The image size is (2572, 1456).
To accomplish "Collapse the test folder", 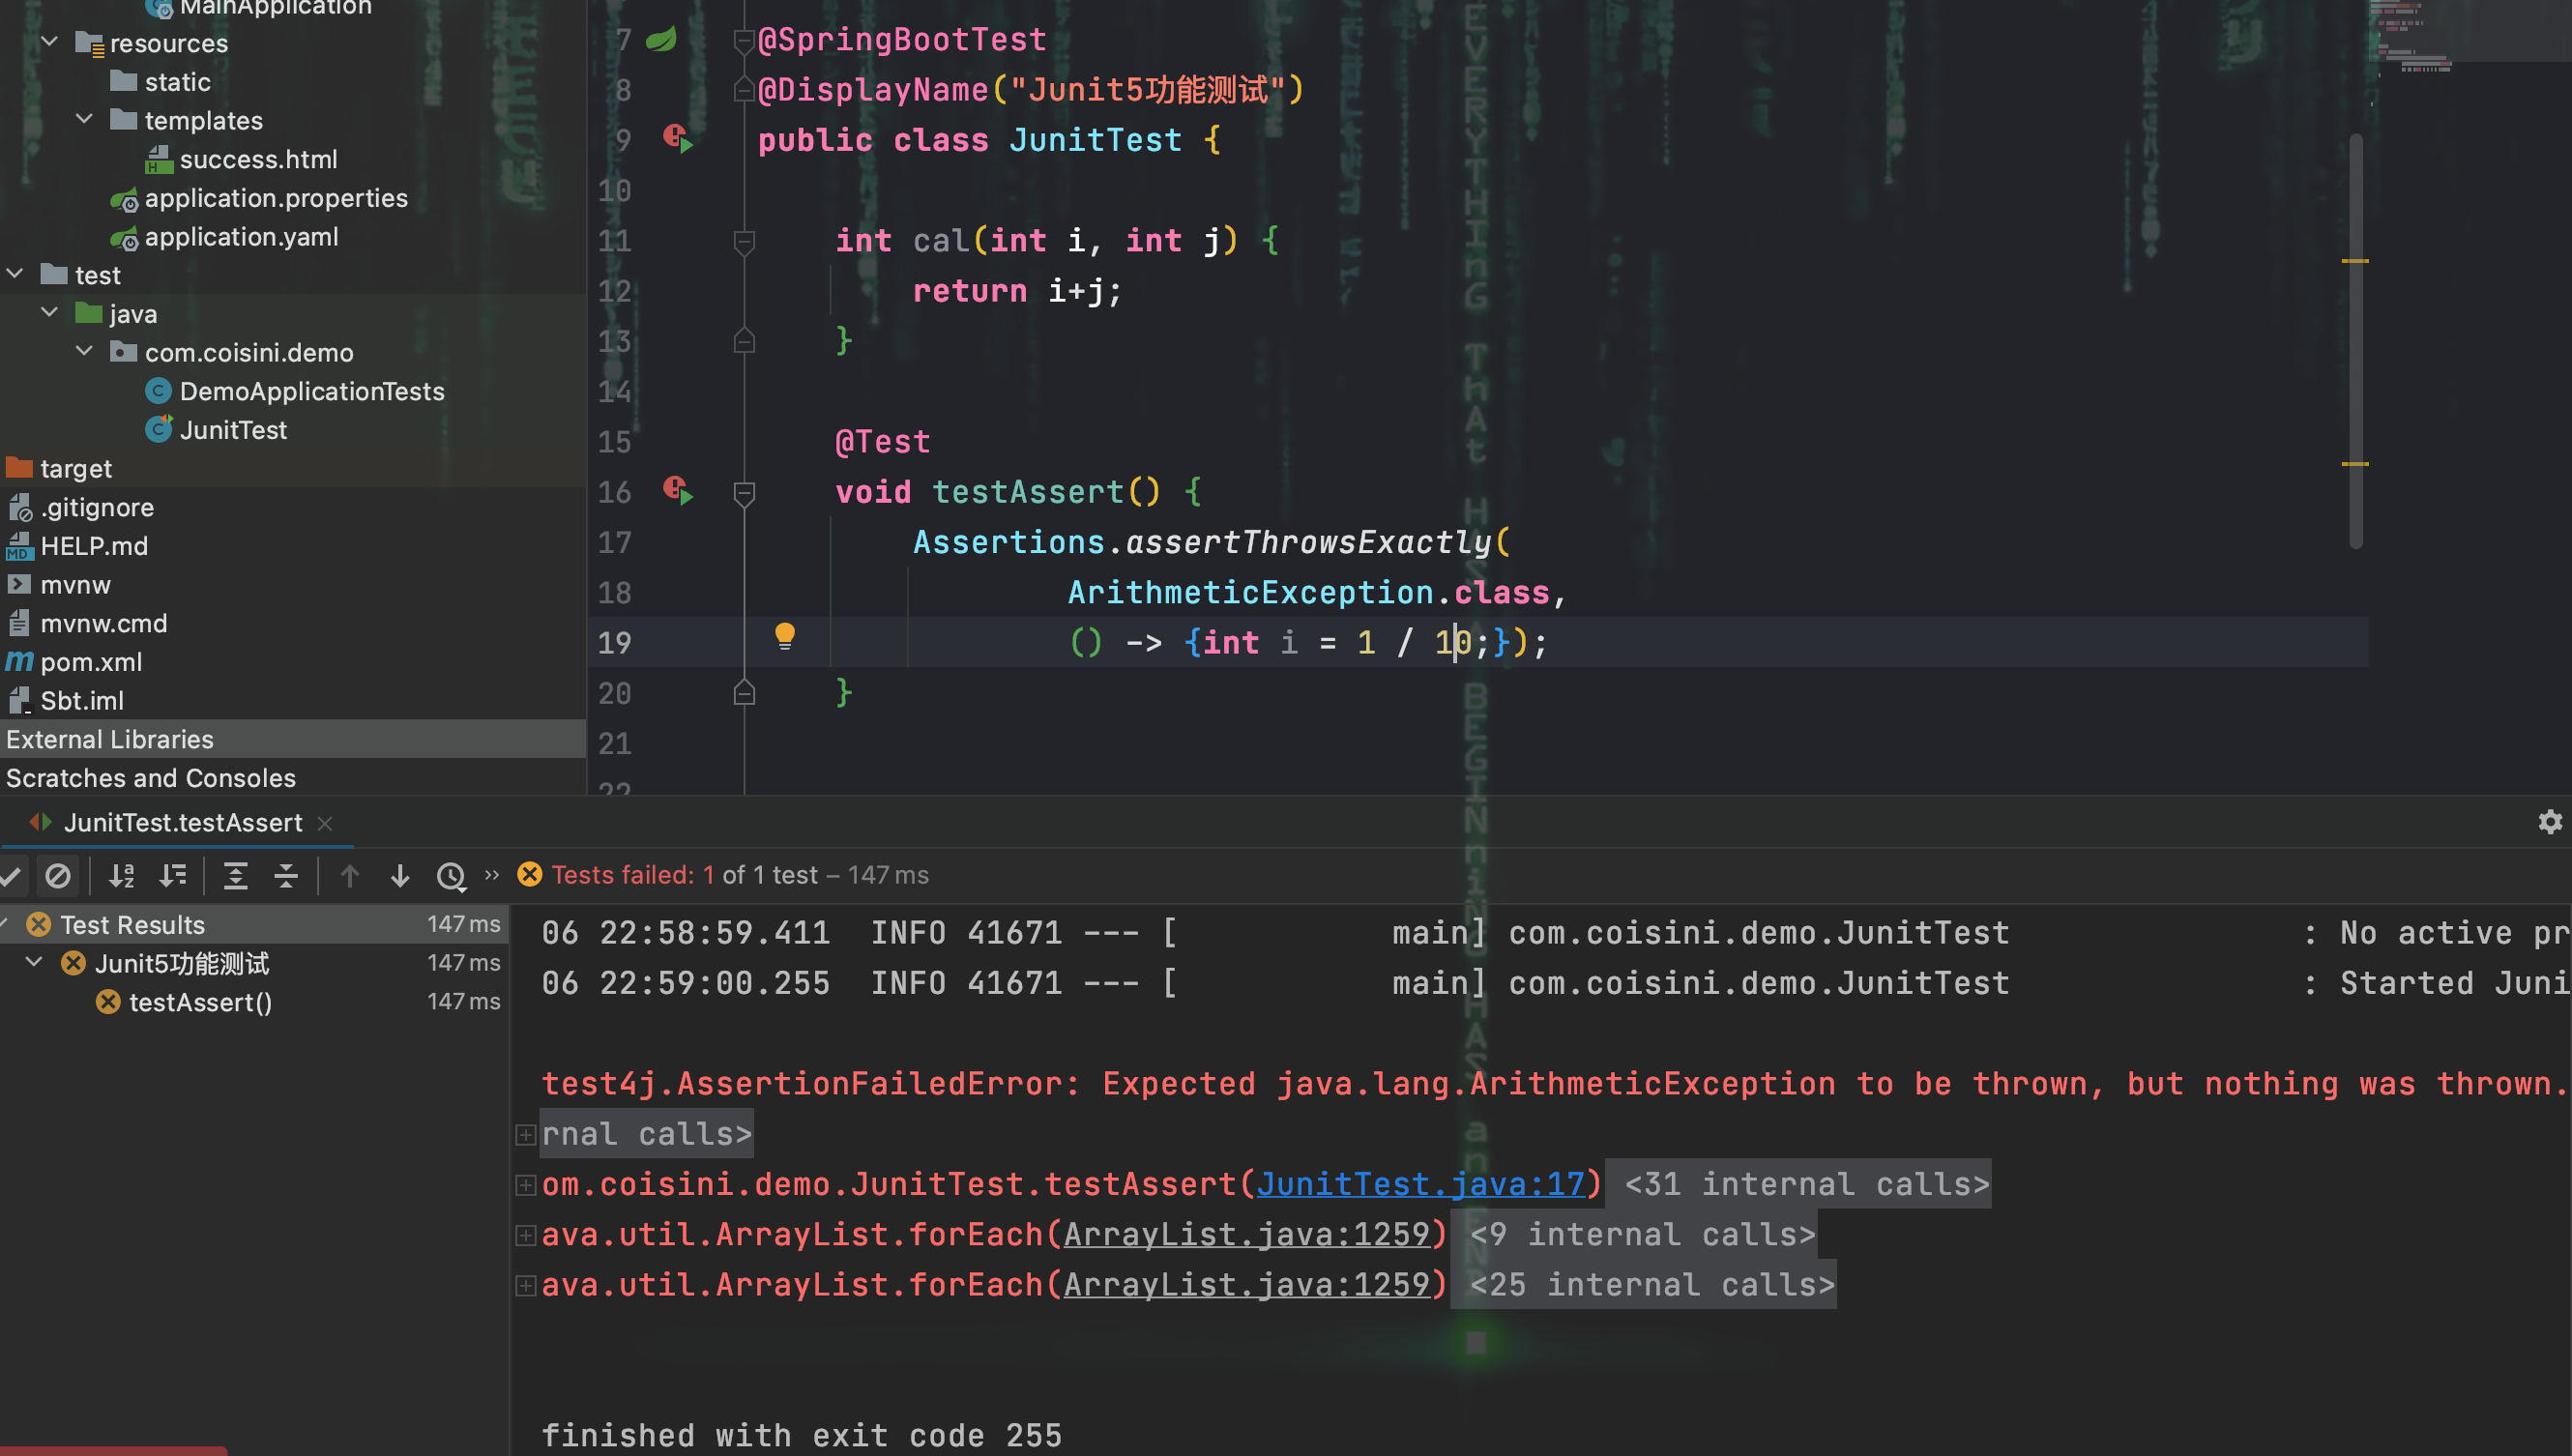I will pyautogui.click(x=15, y=273).
